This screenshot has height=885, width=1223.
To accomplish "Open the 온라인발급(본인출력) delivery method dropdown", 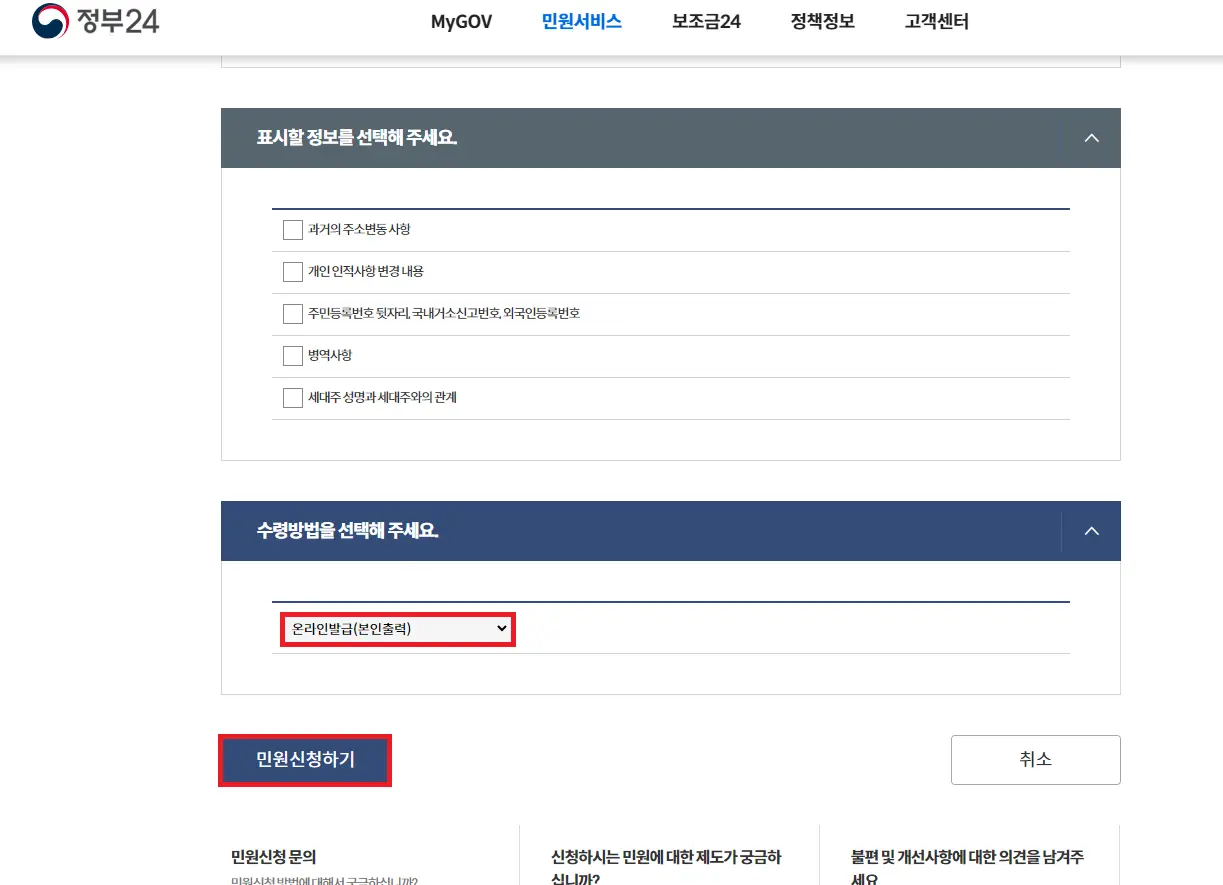I will click(x=397, y=629).
